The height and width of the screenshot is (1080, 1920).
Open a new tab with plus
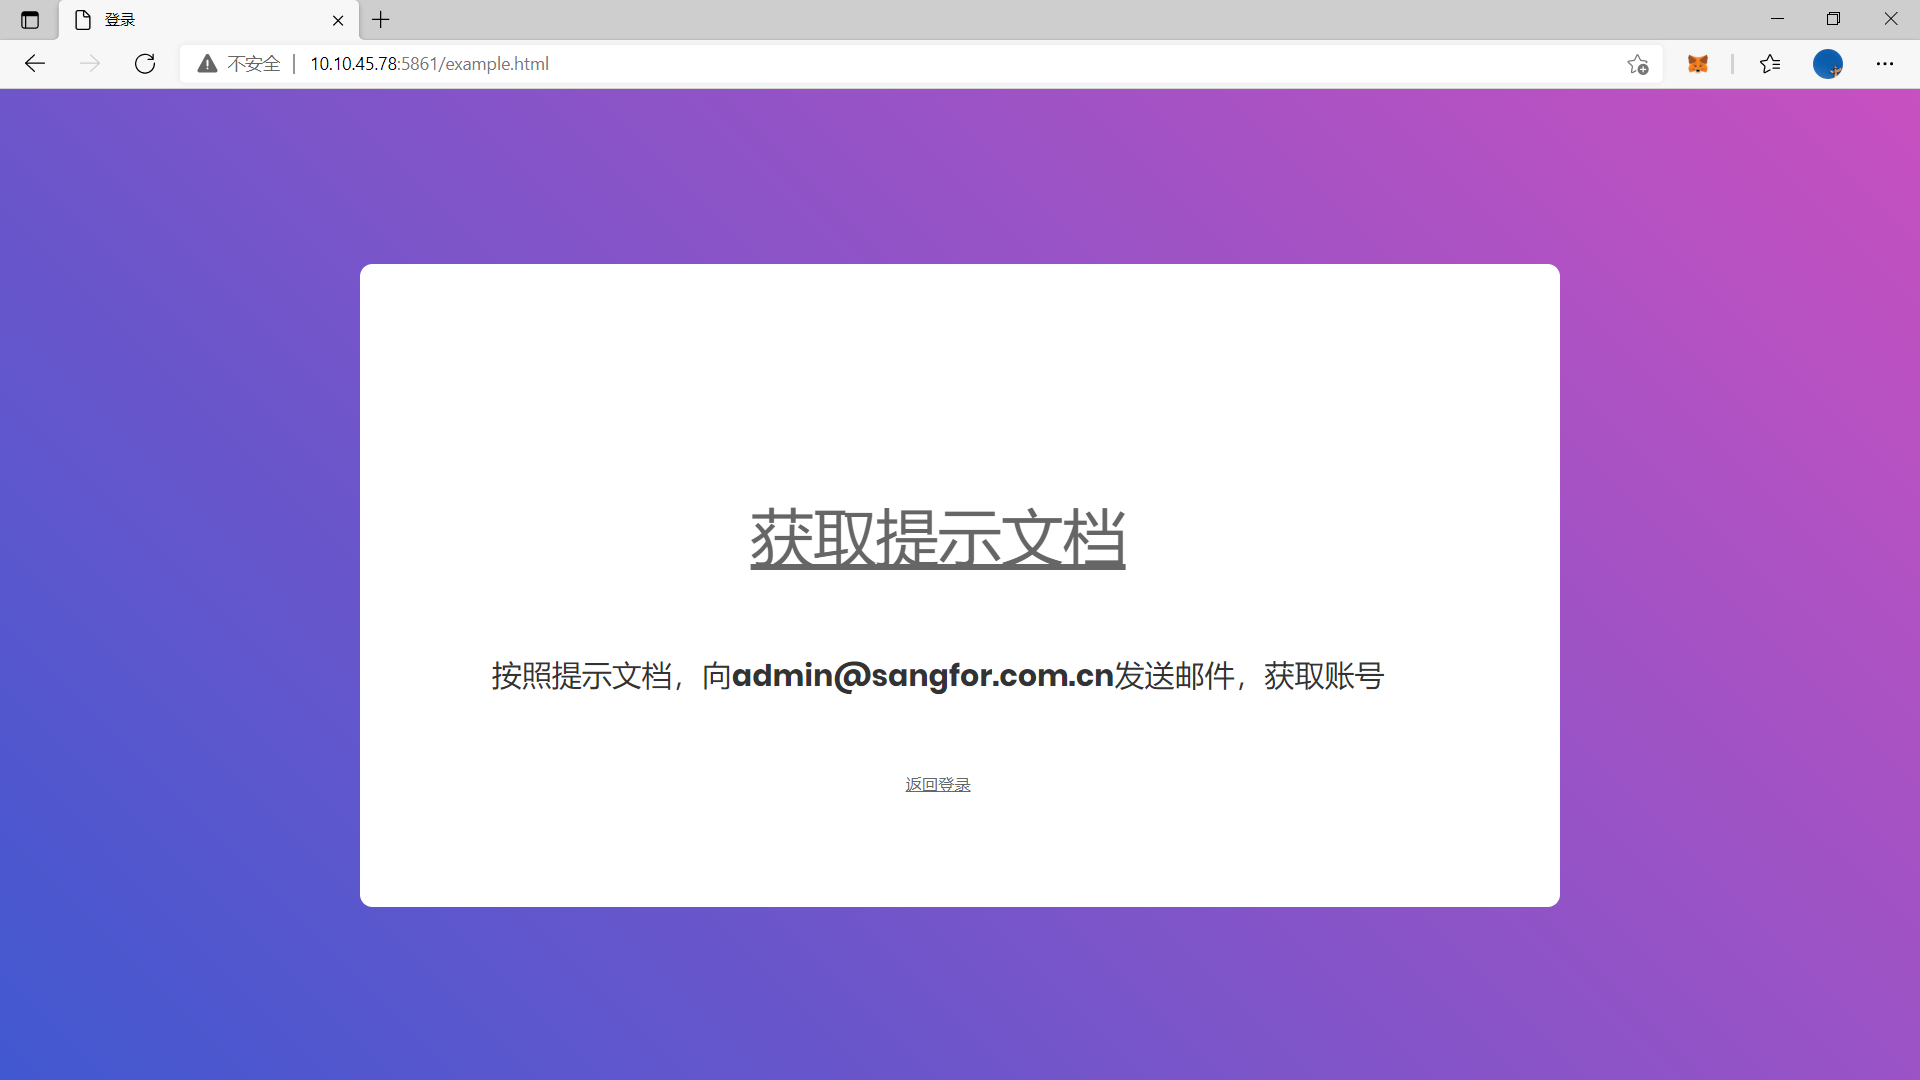(x=381, y=20)
